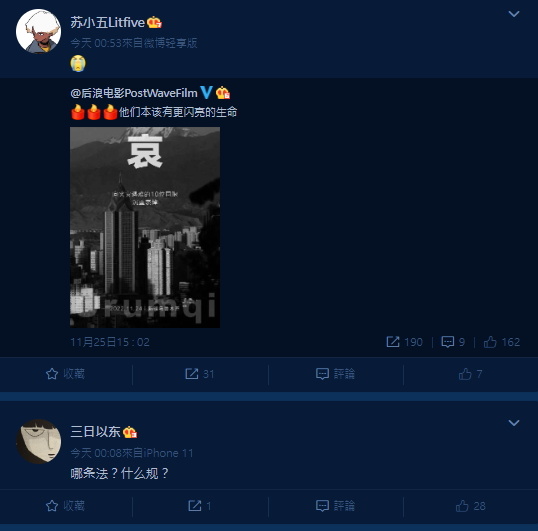This screenshot has width=538, height=531.
Task: Click the 三日以东 user avatar
Action: pos(38,441)
